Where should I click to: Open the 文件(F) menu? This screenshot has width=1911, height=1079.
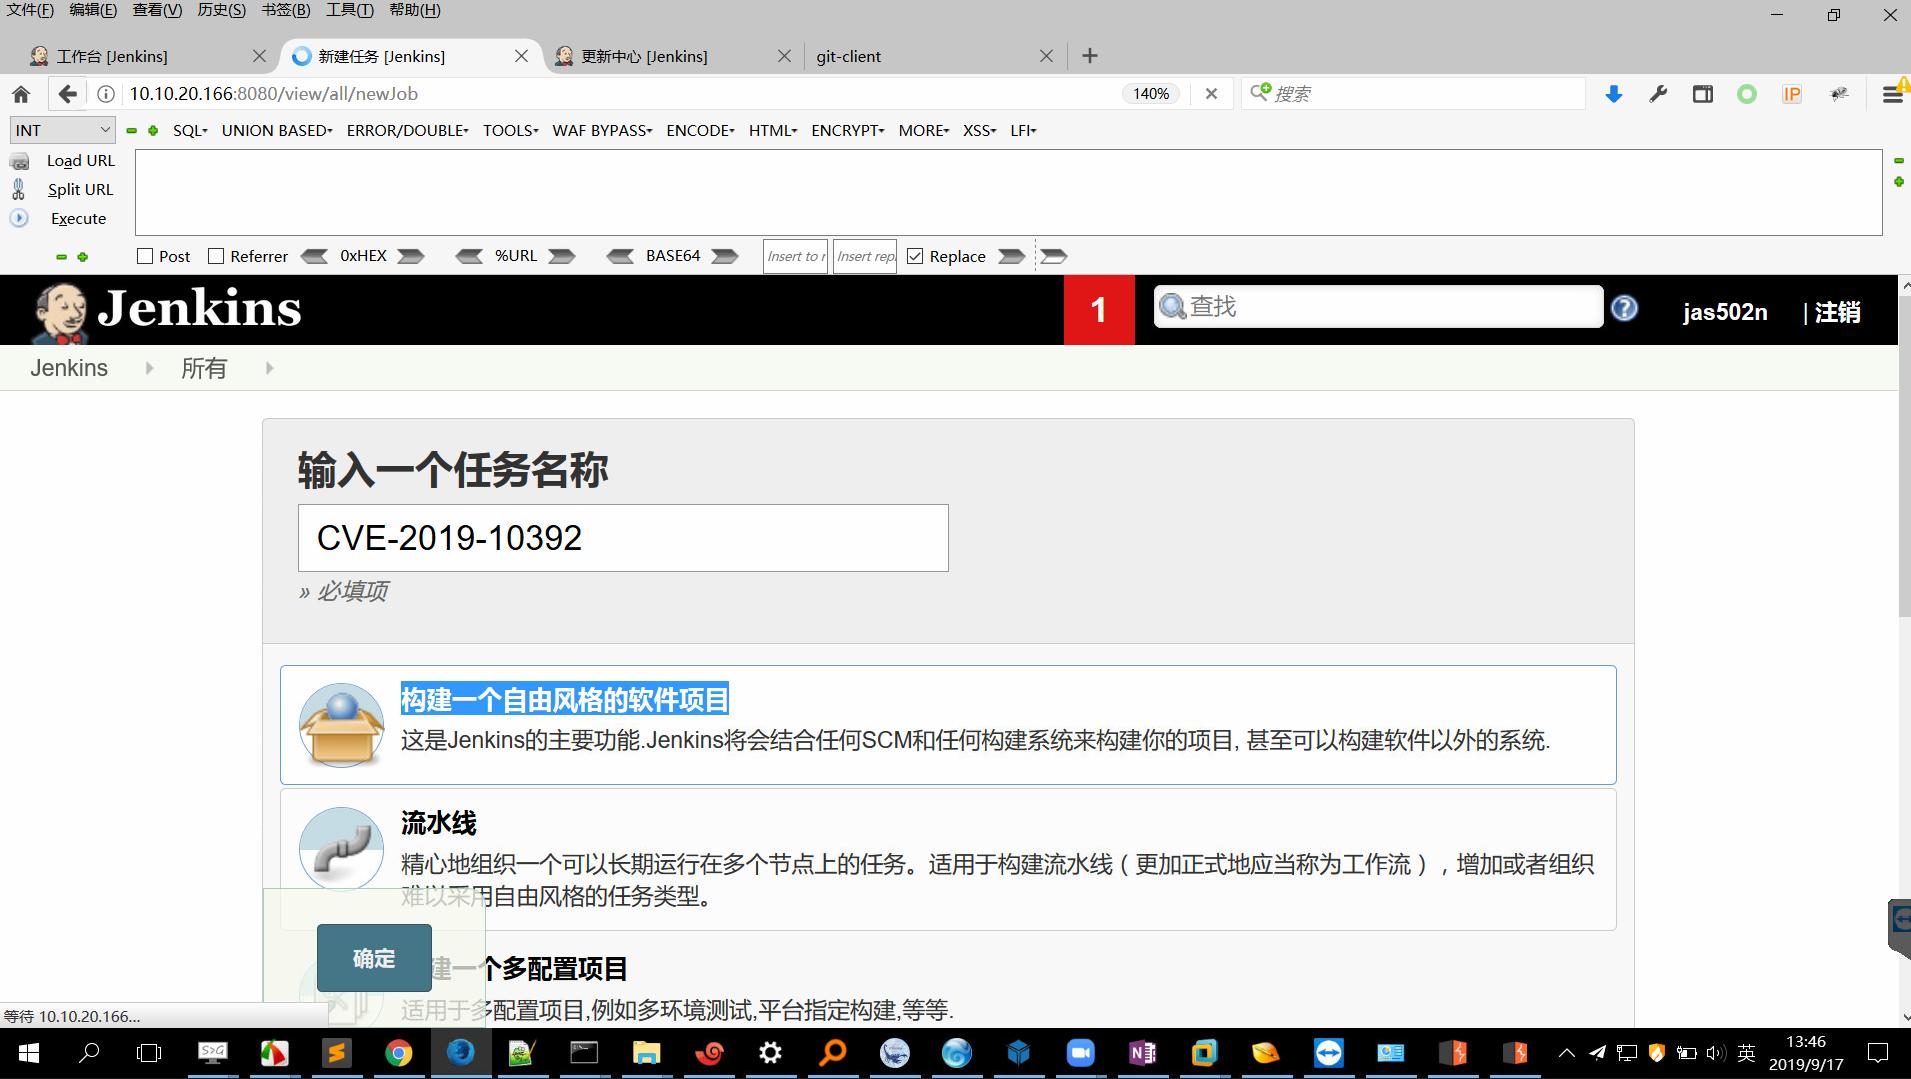[x=30, y=10]
